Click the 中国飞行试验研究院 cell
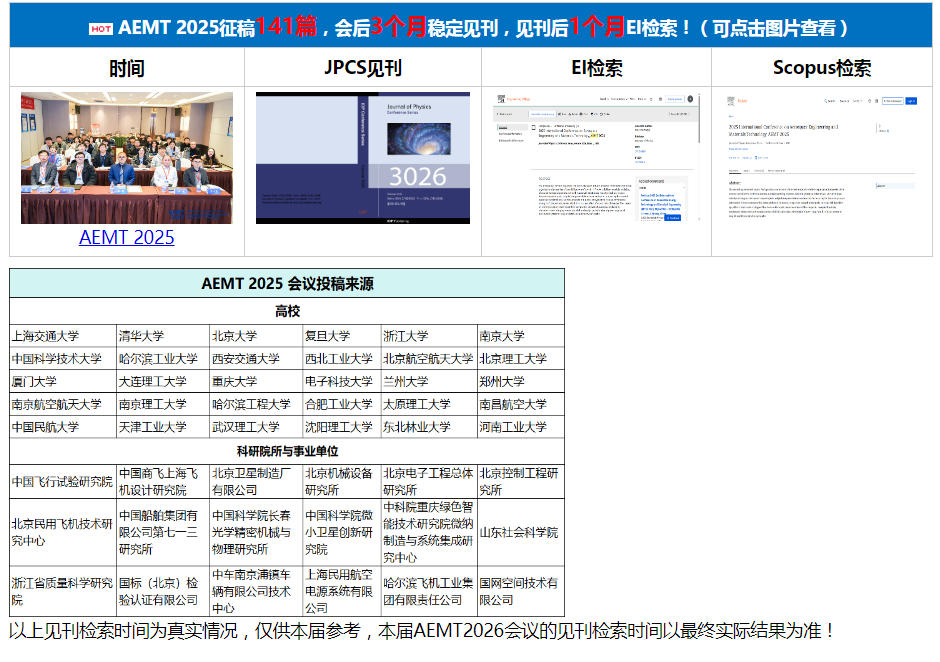Viewport: 940px width, 662px height. point(60,478)
